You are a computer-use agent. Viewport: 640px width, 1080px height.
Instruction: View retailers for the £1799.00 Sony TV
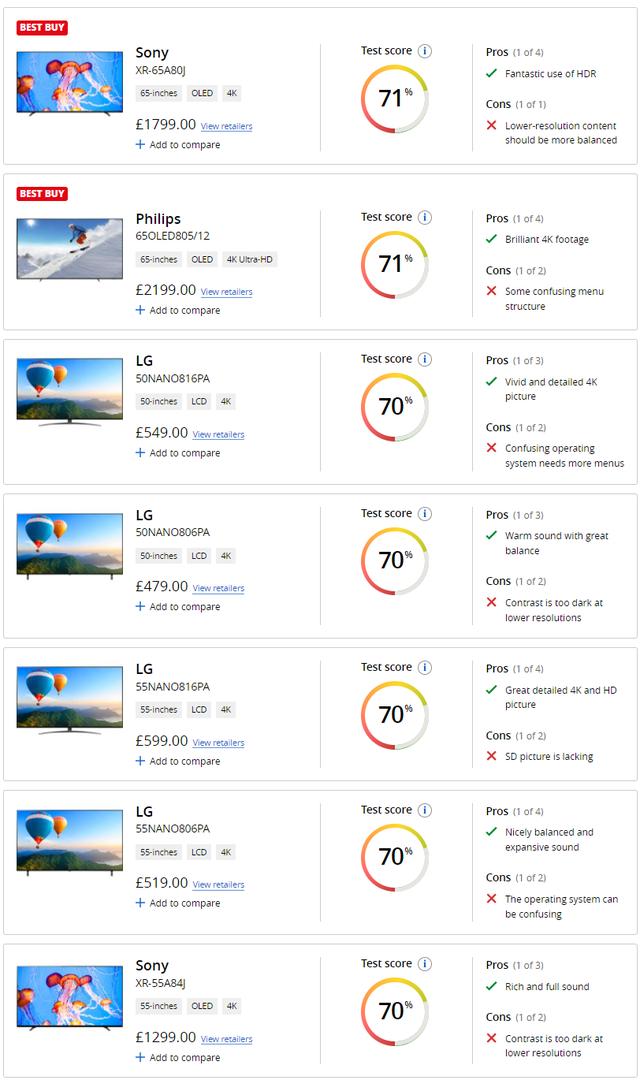(x=227, y=126)
